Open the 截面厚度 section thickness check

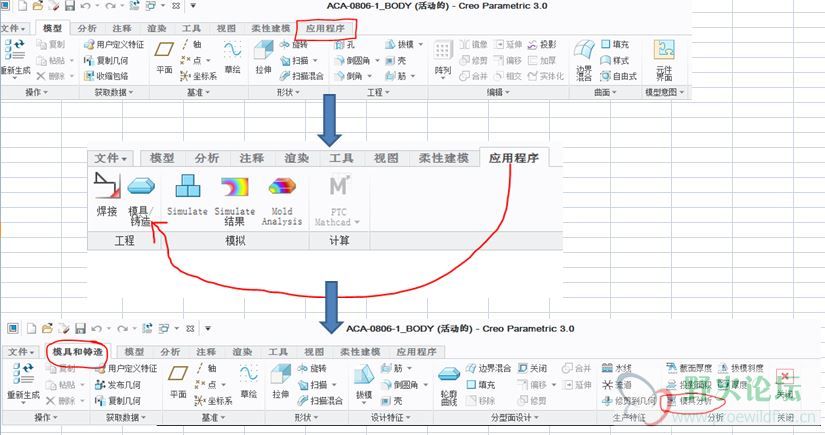click(688, 368)
